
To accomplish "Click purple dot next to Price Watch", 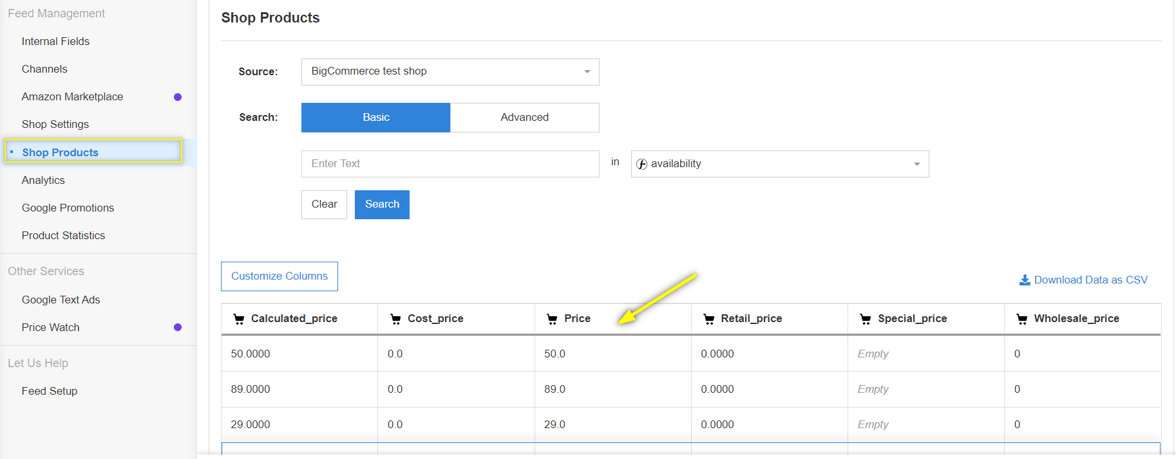I will tap(178, 327).
